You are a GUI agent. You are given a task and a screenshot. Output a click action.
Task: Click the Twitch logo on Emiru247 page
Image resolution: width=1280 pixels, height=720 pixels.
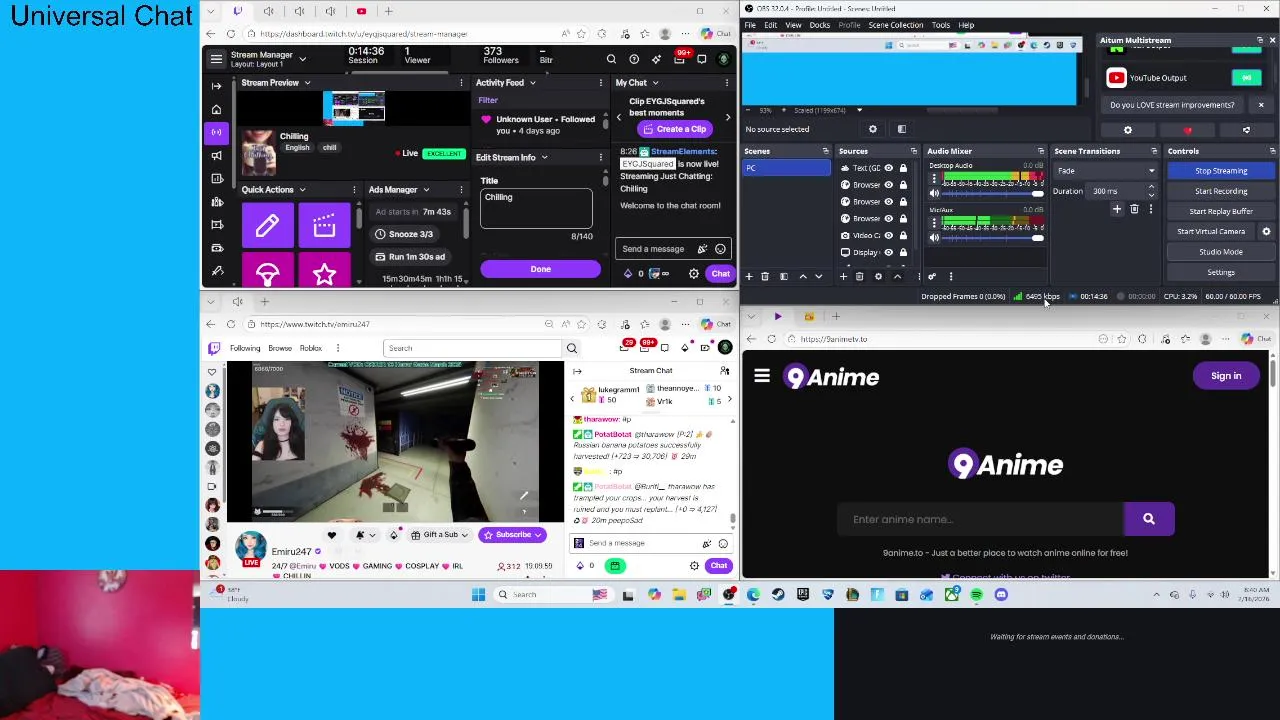pos(214,348)
